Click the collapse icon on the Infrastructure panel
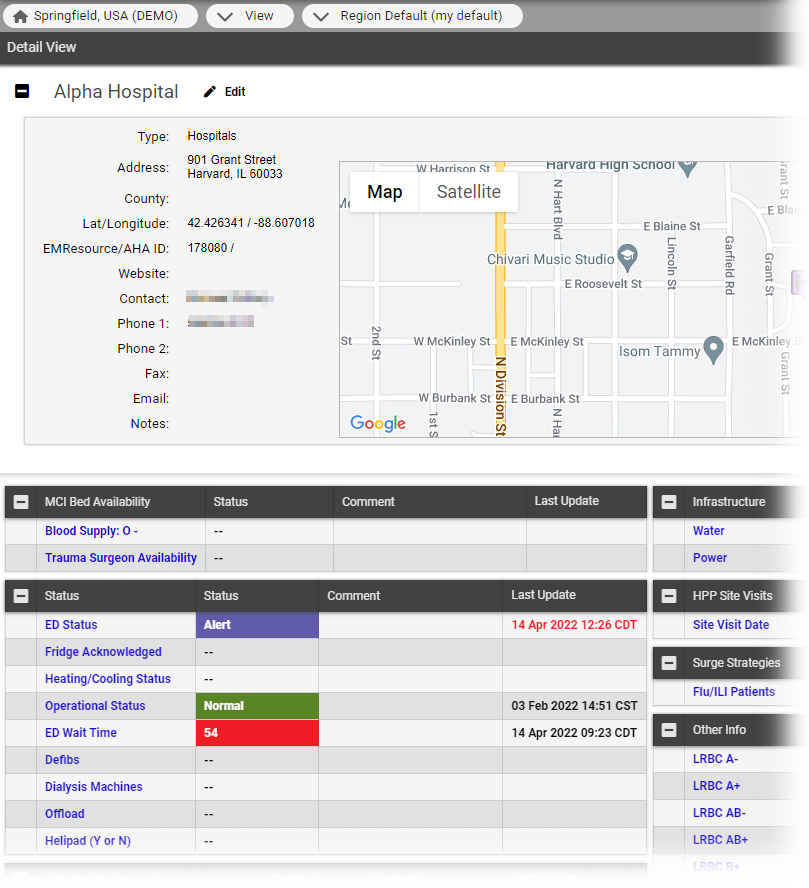 [x=668, y=501]
